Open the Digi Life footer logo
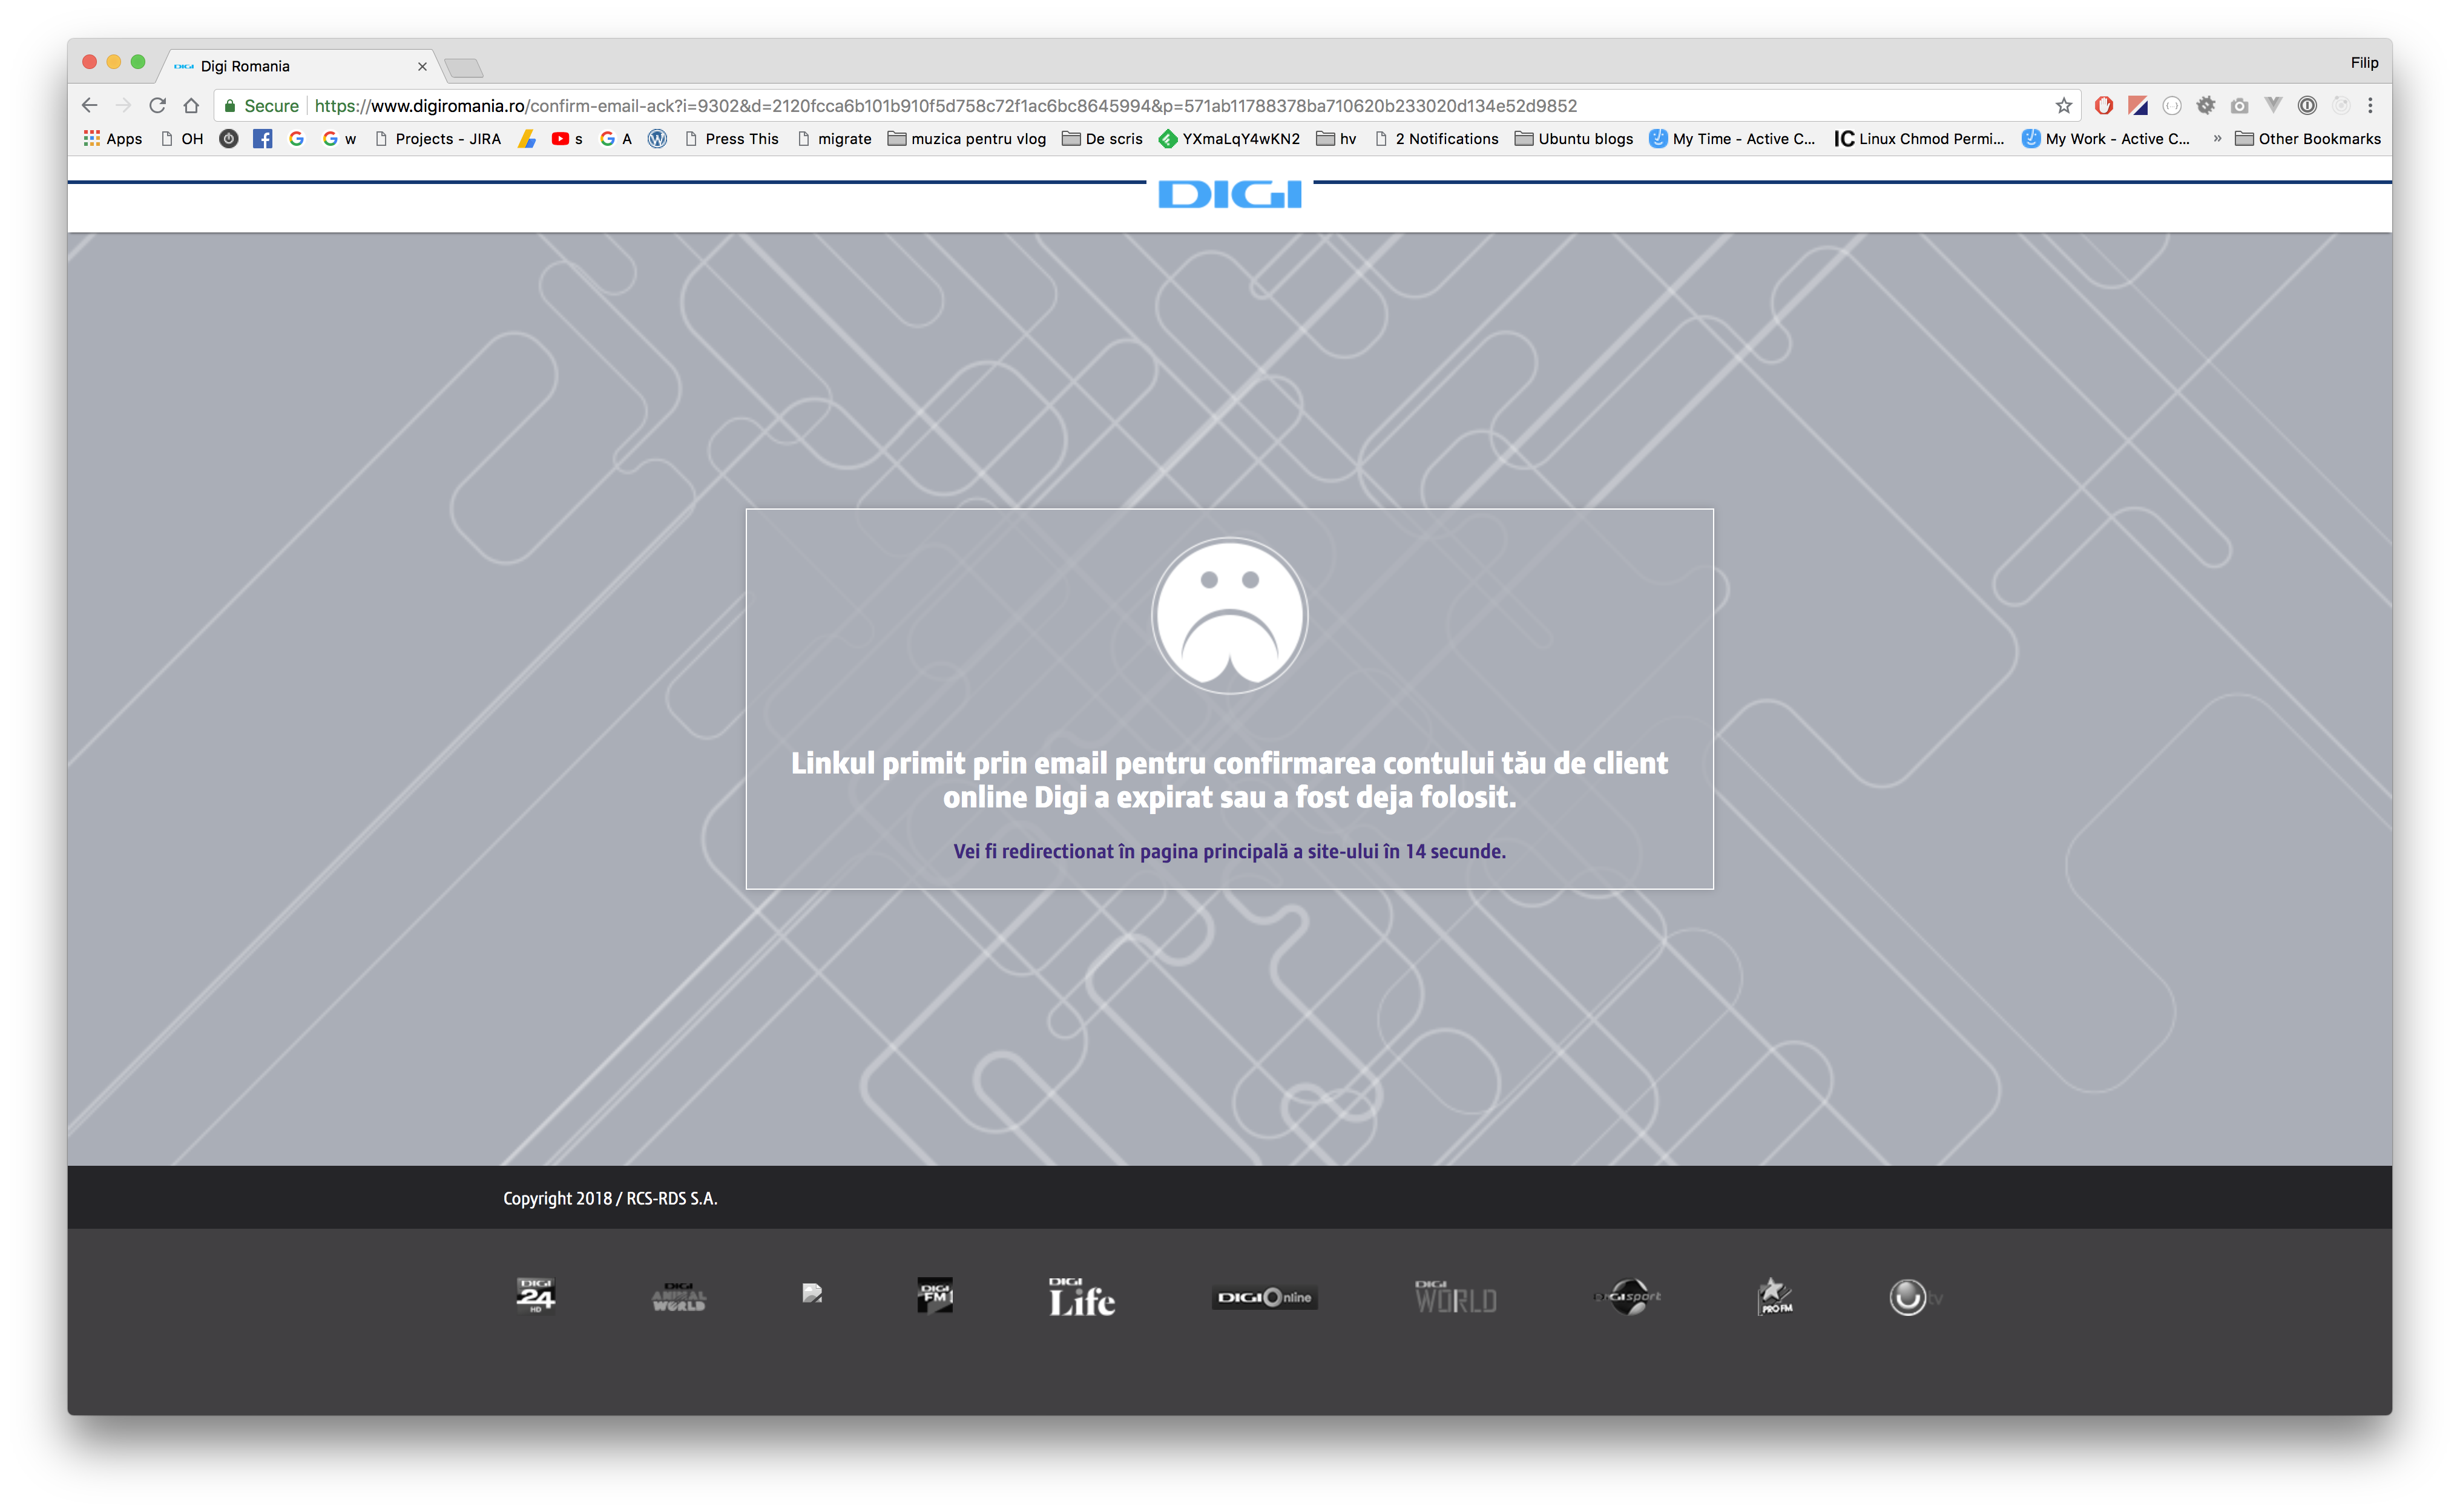 (x=1081, y=1297)
